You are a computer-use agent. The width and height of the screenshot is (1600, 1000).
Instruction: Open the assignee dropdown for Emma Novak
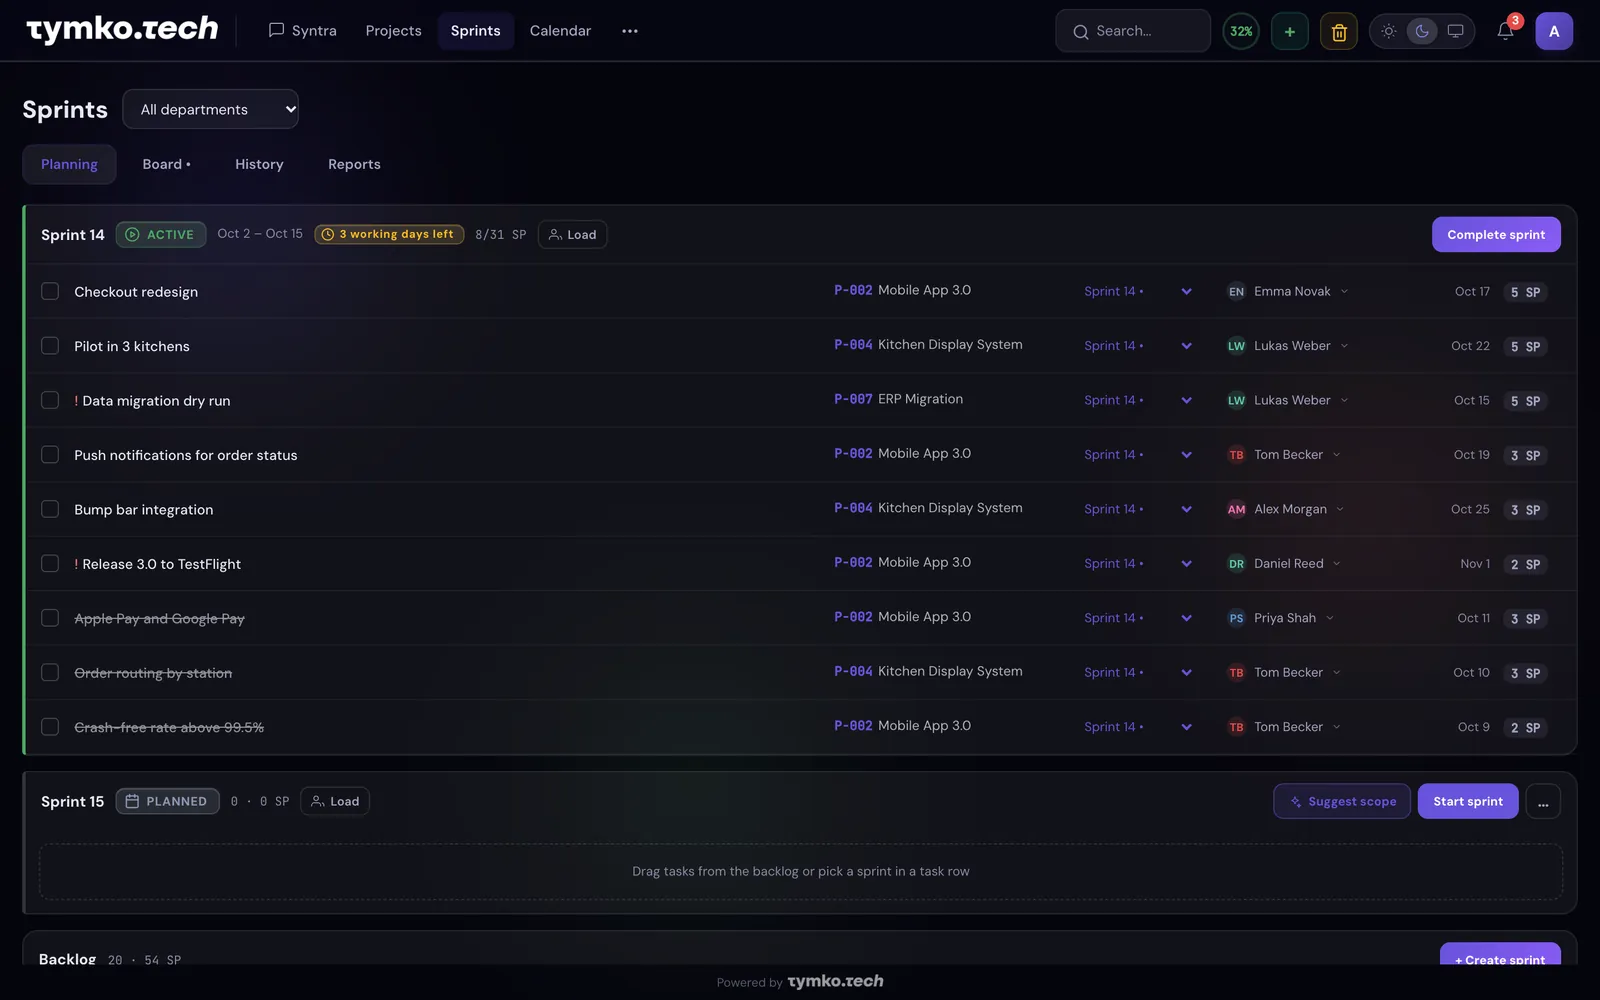pos(1344,291)
